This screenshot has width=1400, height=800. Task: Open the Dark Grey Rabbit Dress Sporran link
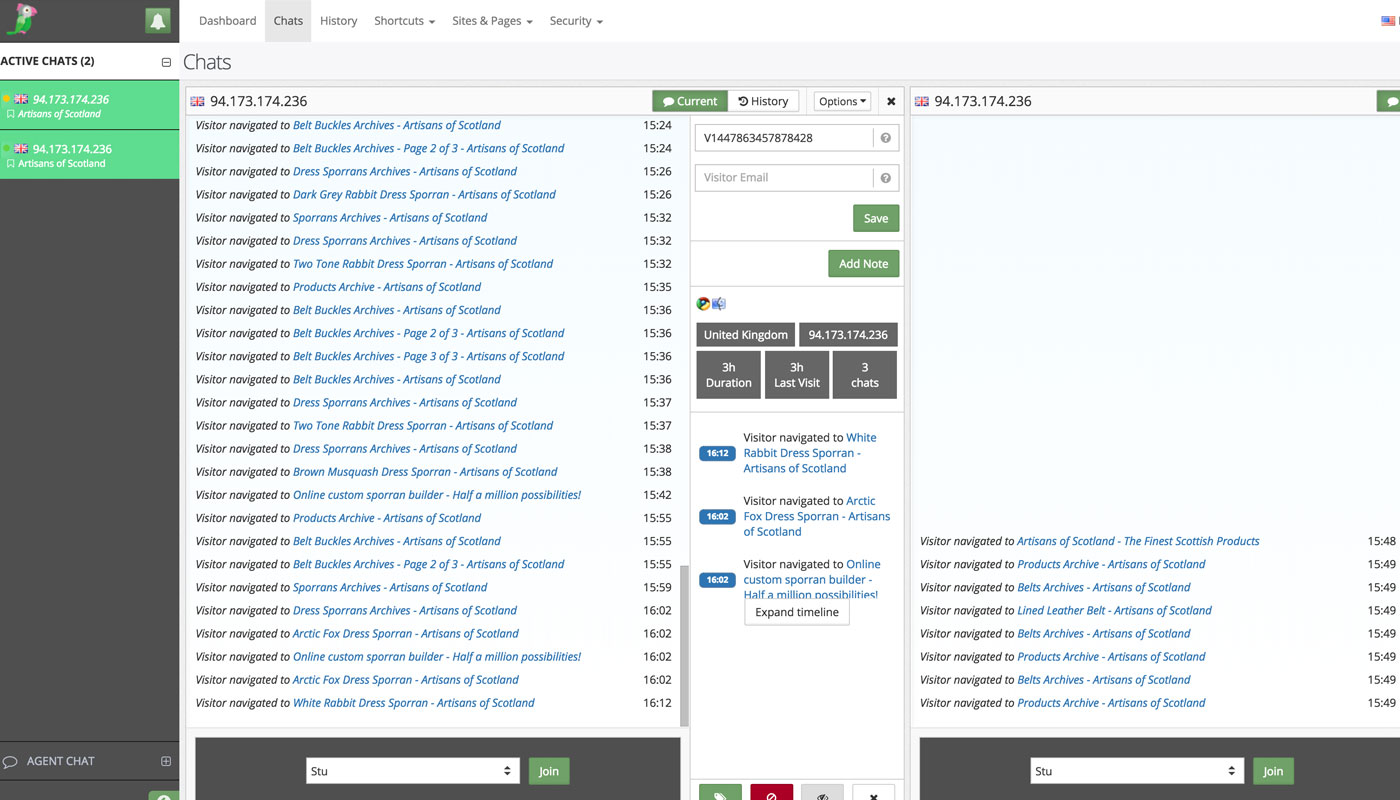424,195
